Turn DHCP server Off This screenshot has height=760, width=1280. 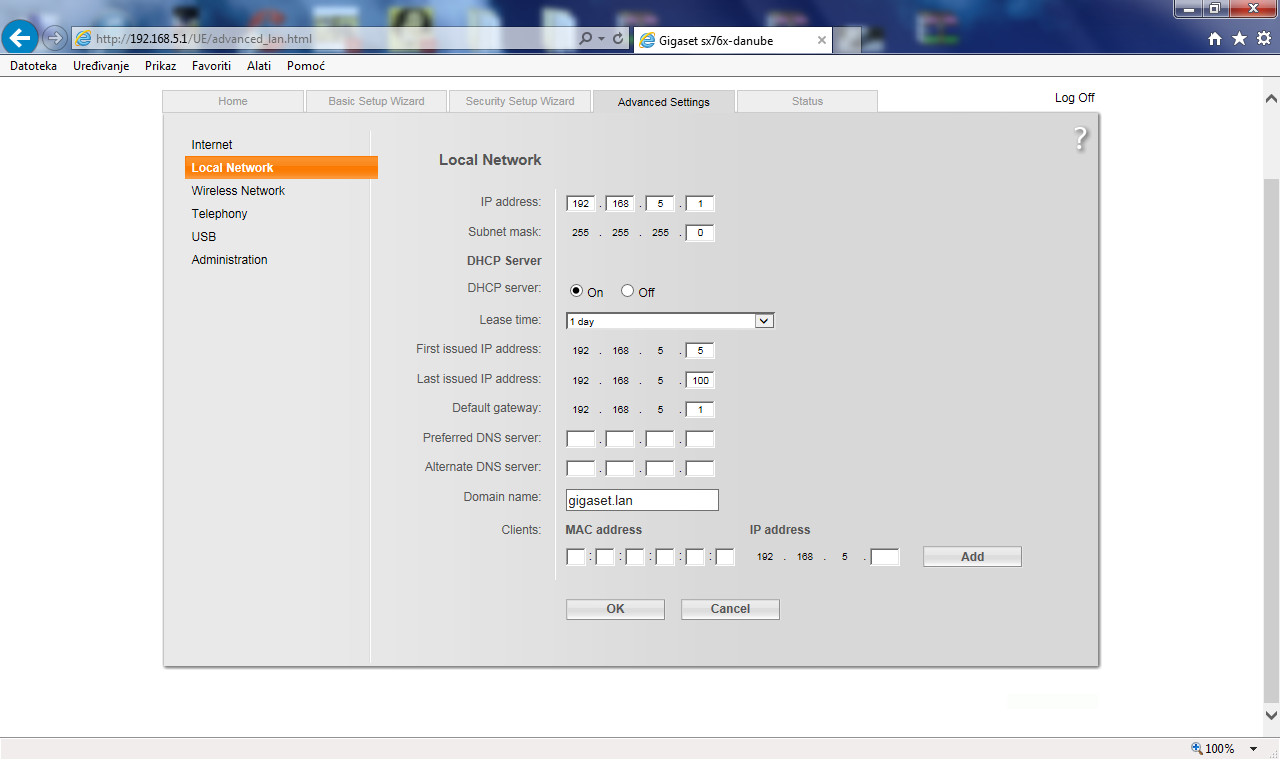click(628, 291)
